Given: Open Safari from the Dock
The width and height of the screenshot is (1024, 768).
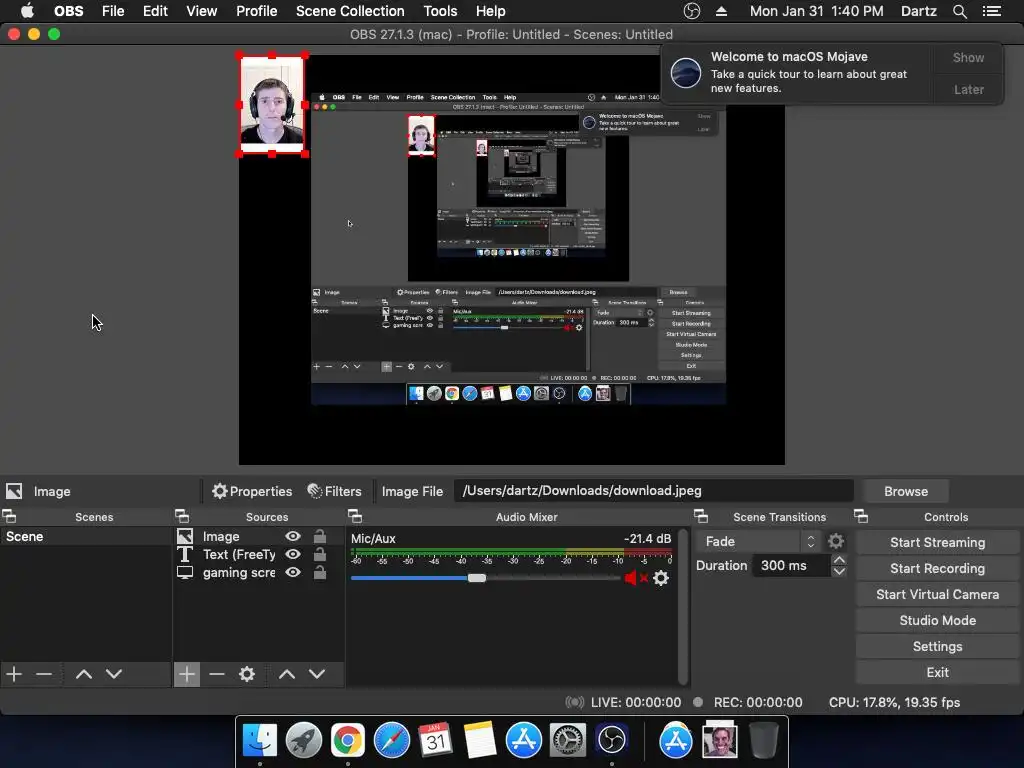Looking at the screenshot, I should pyautogui.click(x=391, y=741).
